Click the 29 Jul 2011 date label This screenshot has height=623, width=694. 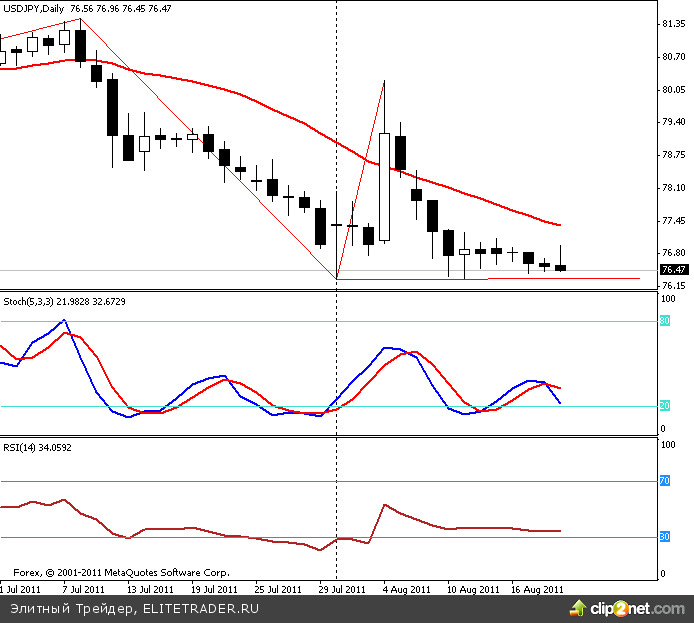[x=340, y=589]
